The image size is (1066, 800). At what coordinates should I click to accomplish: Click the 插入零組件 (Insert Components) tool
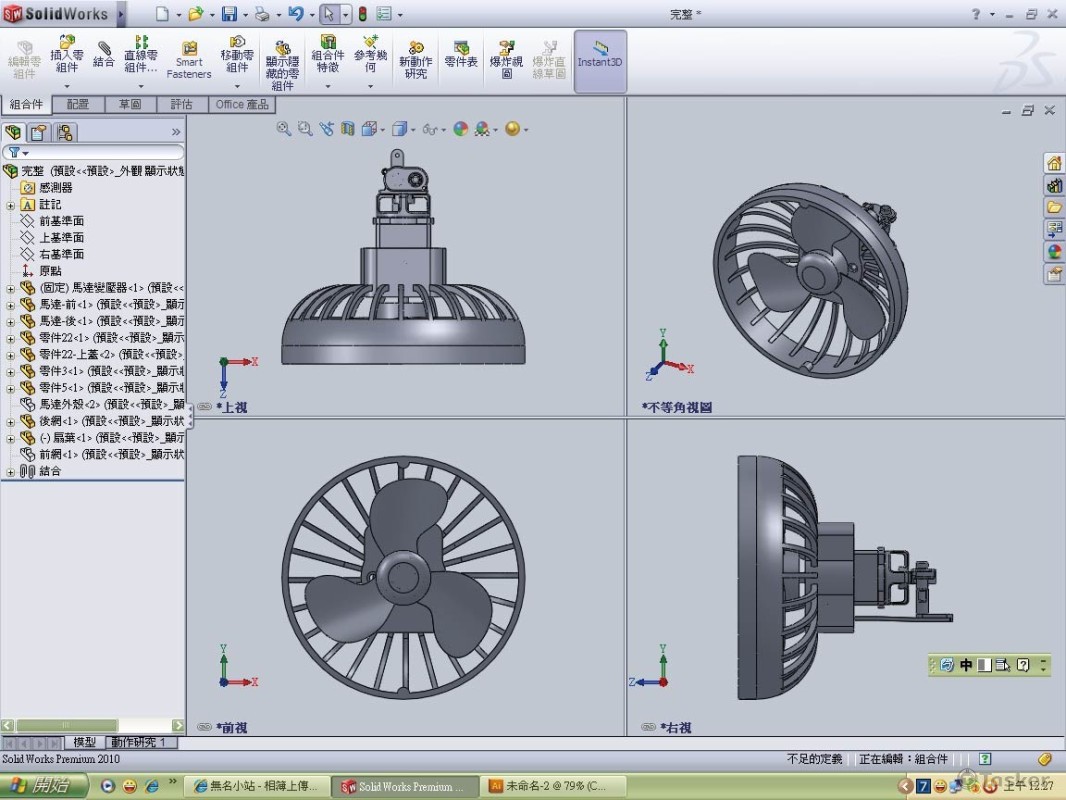[x=66, y=55]
